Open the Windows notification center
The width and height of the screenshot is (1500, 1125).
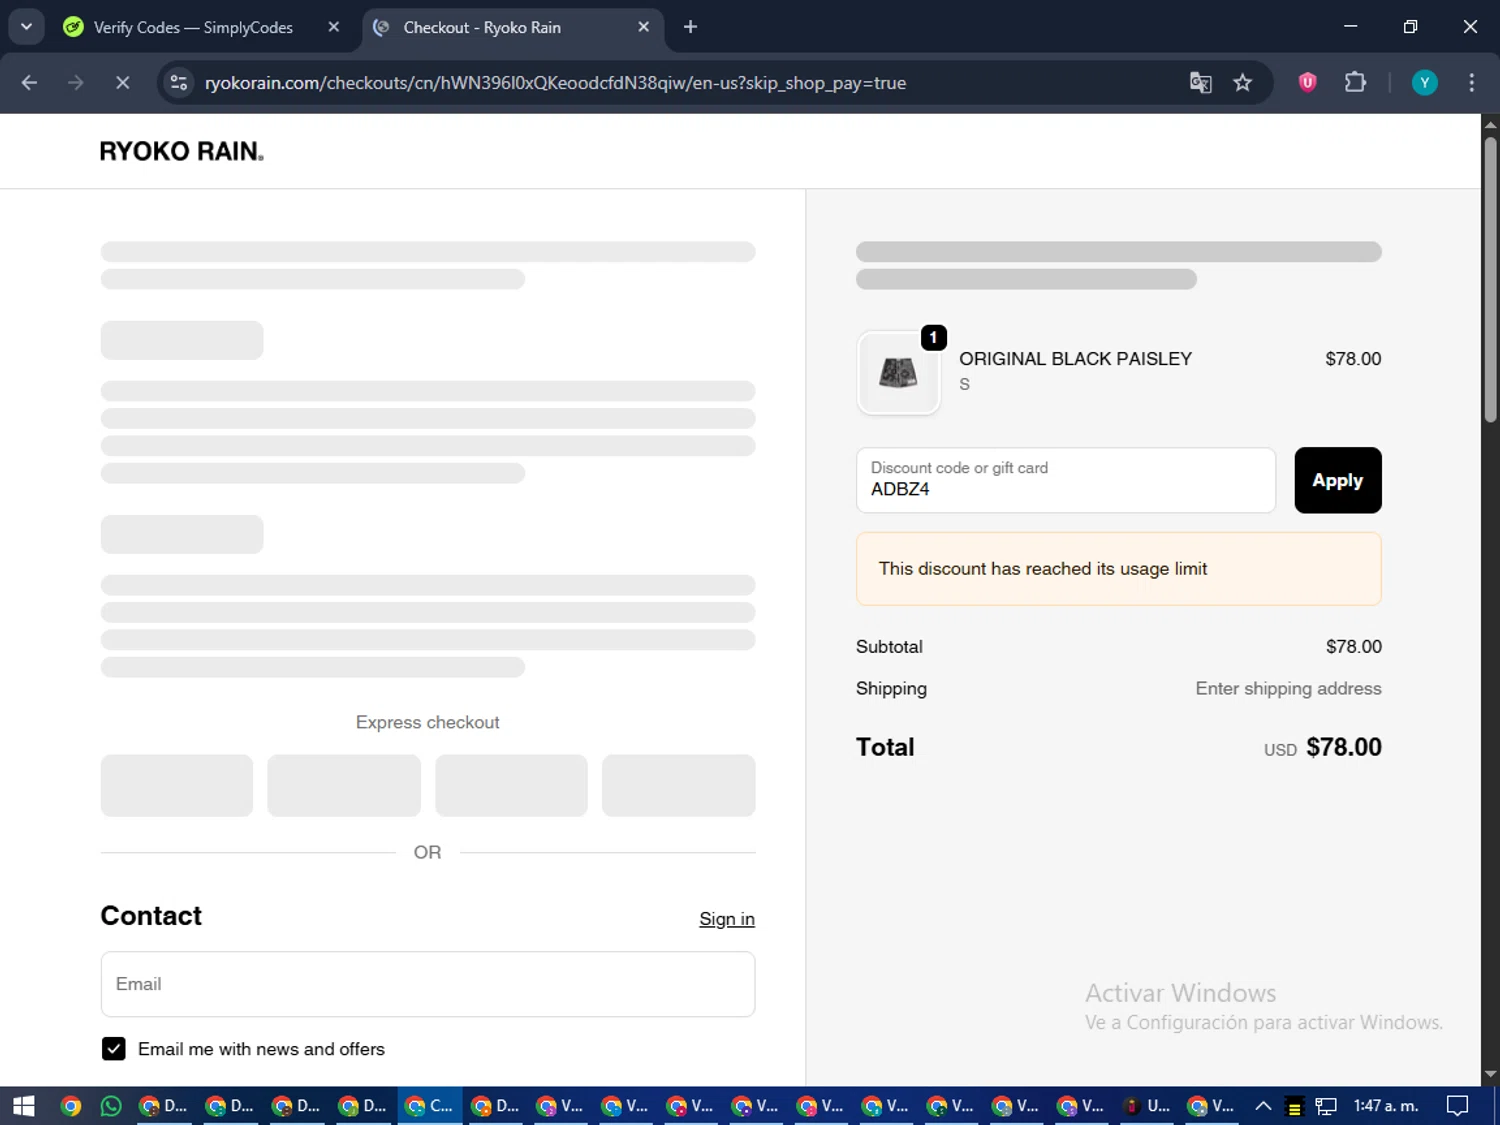tap(1458, 1106)
